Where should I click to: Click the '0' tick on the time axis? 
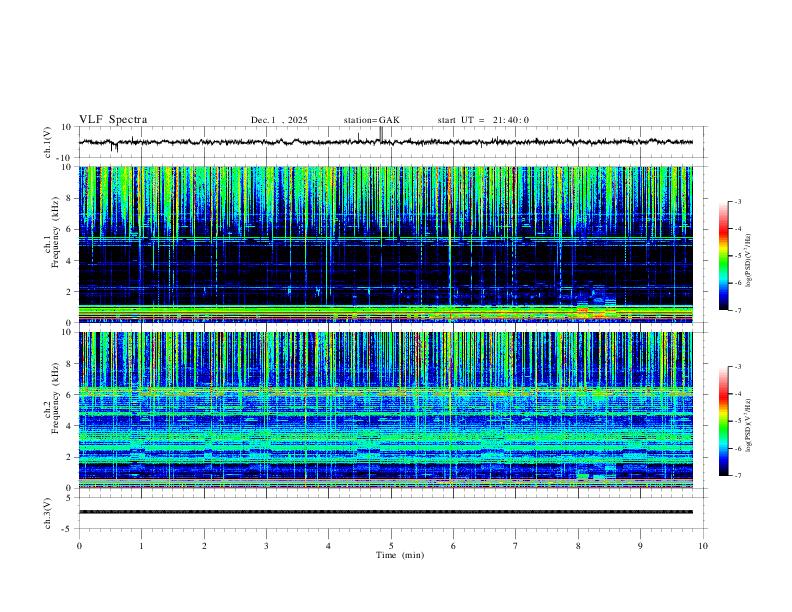79,546
